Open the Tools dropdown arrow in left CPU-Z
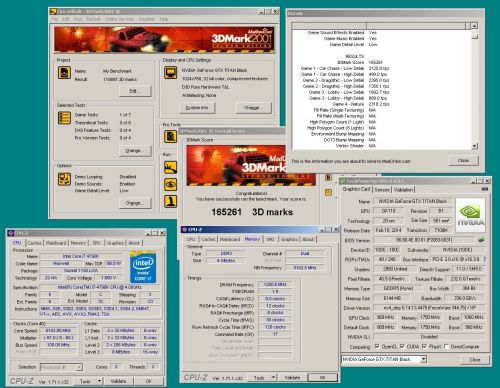The image size is (500, 388). (99, 381)
